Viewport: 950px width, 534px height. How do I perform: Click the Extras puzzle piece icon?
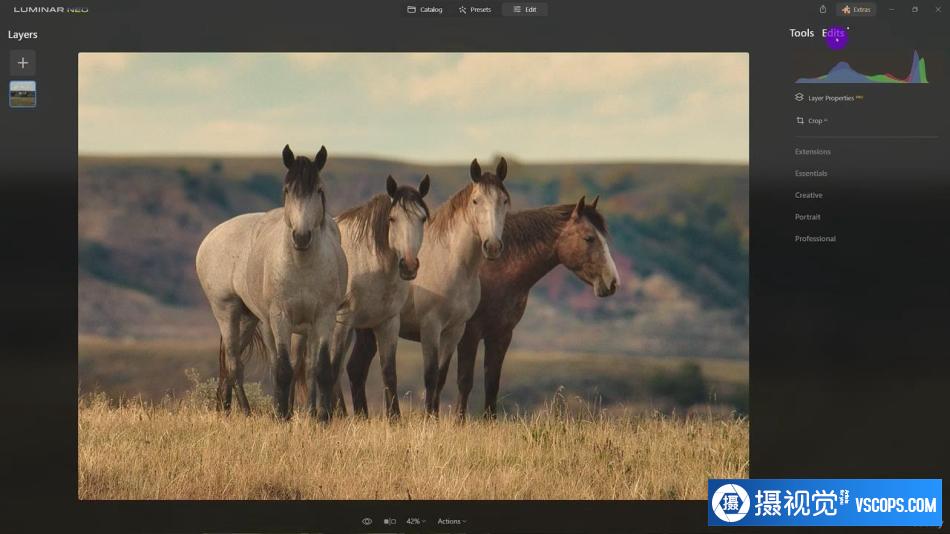pos(846,10)
